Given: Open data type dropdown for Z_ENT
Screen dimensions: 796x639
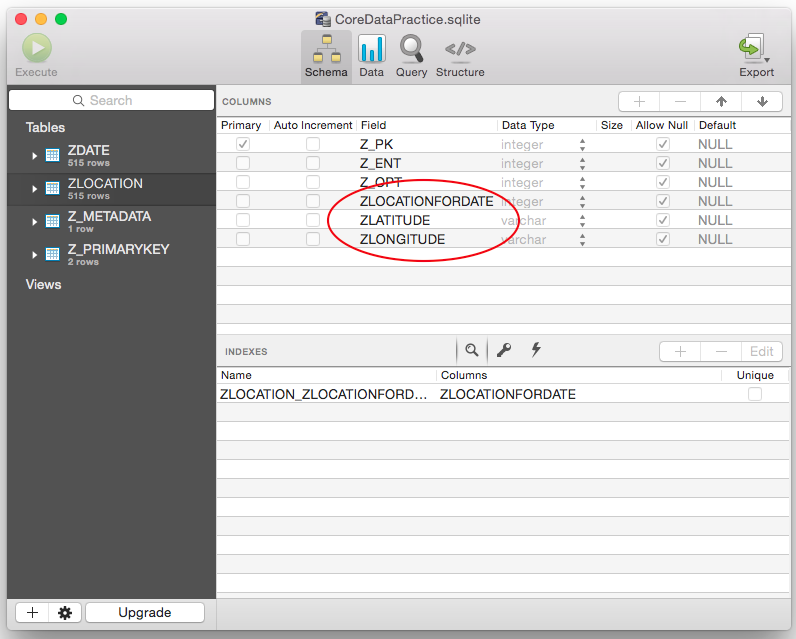Looking at the screenshot, I should (582, 163).
